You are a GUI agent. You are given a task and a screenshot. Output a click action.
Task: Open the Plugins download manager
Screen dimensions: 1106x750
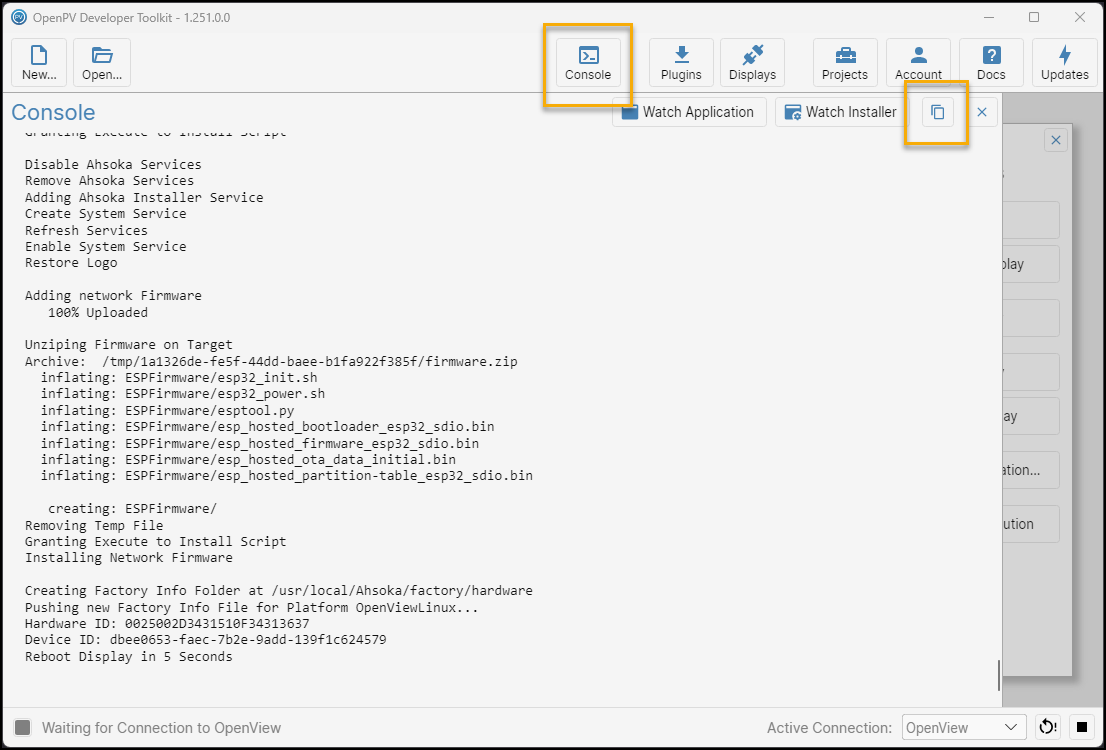pos(681,63)
